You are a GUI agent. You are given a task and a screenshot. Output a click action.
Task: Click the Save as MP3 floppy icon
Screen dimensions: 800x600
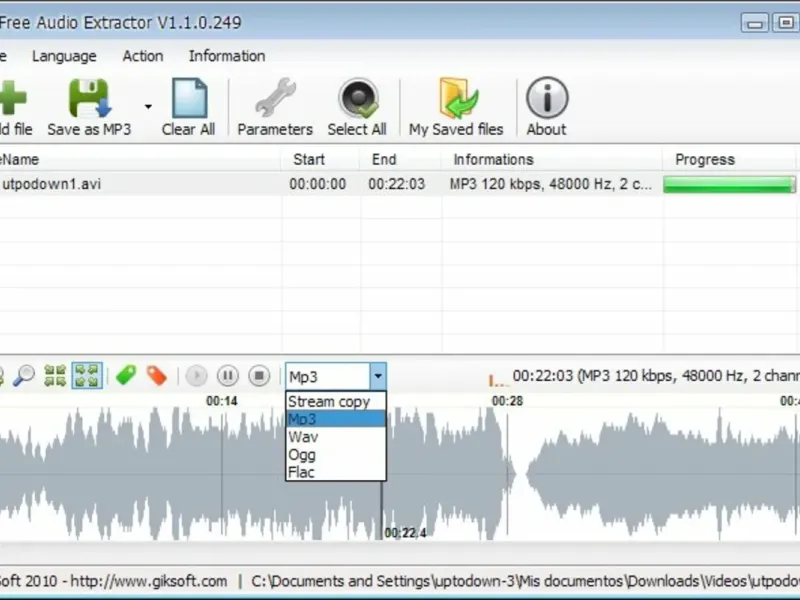click(90, 98)
